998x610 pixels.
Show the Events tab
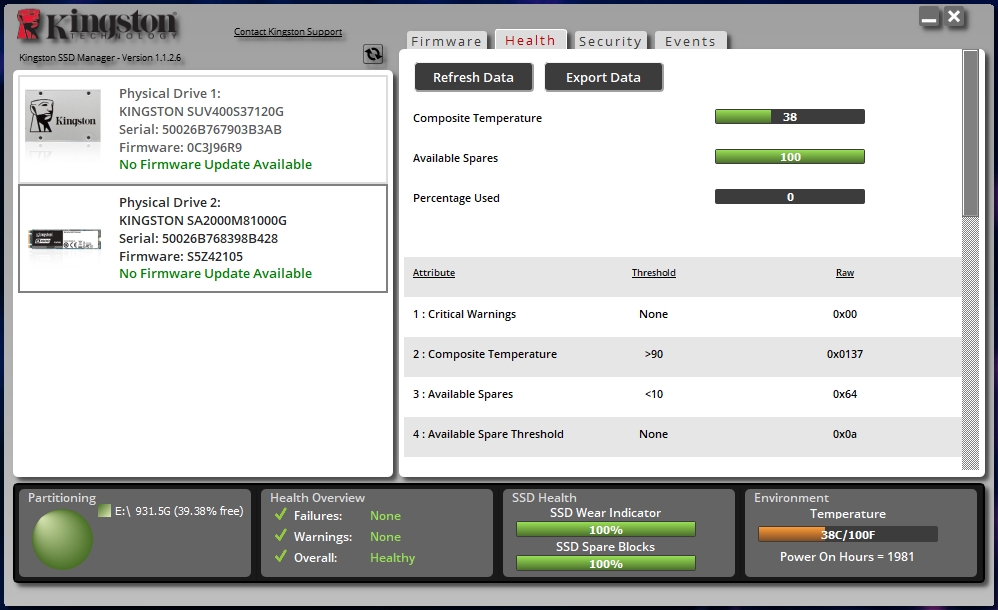pos(690,41)
